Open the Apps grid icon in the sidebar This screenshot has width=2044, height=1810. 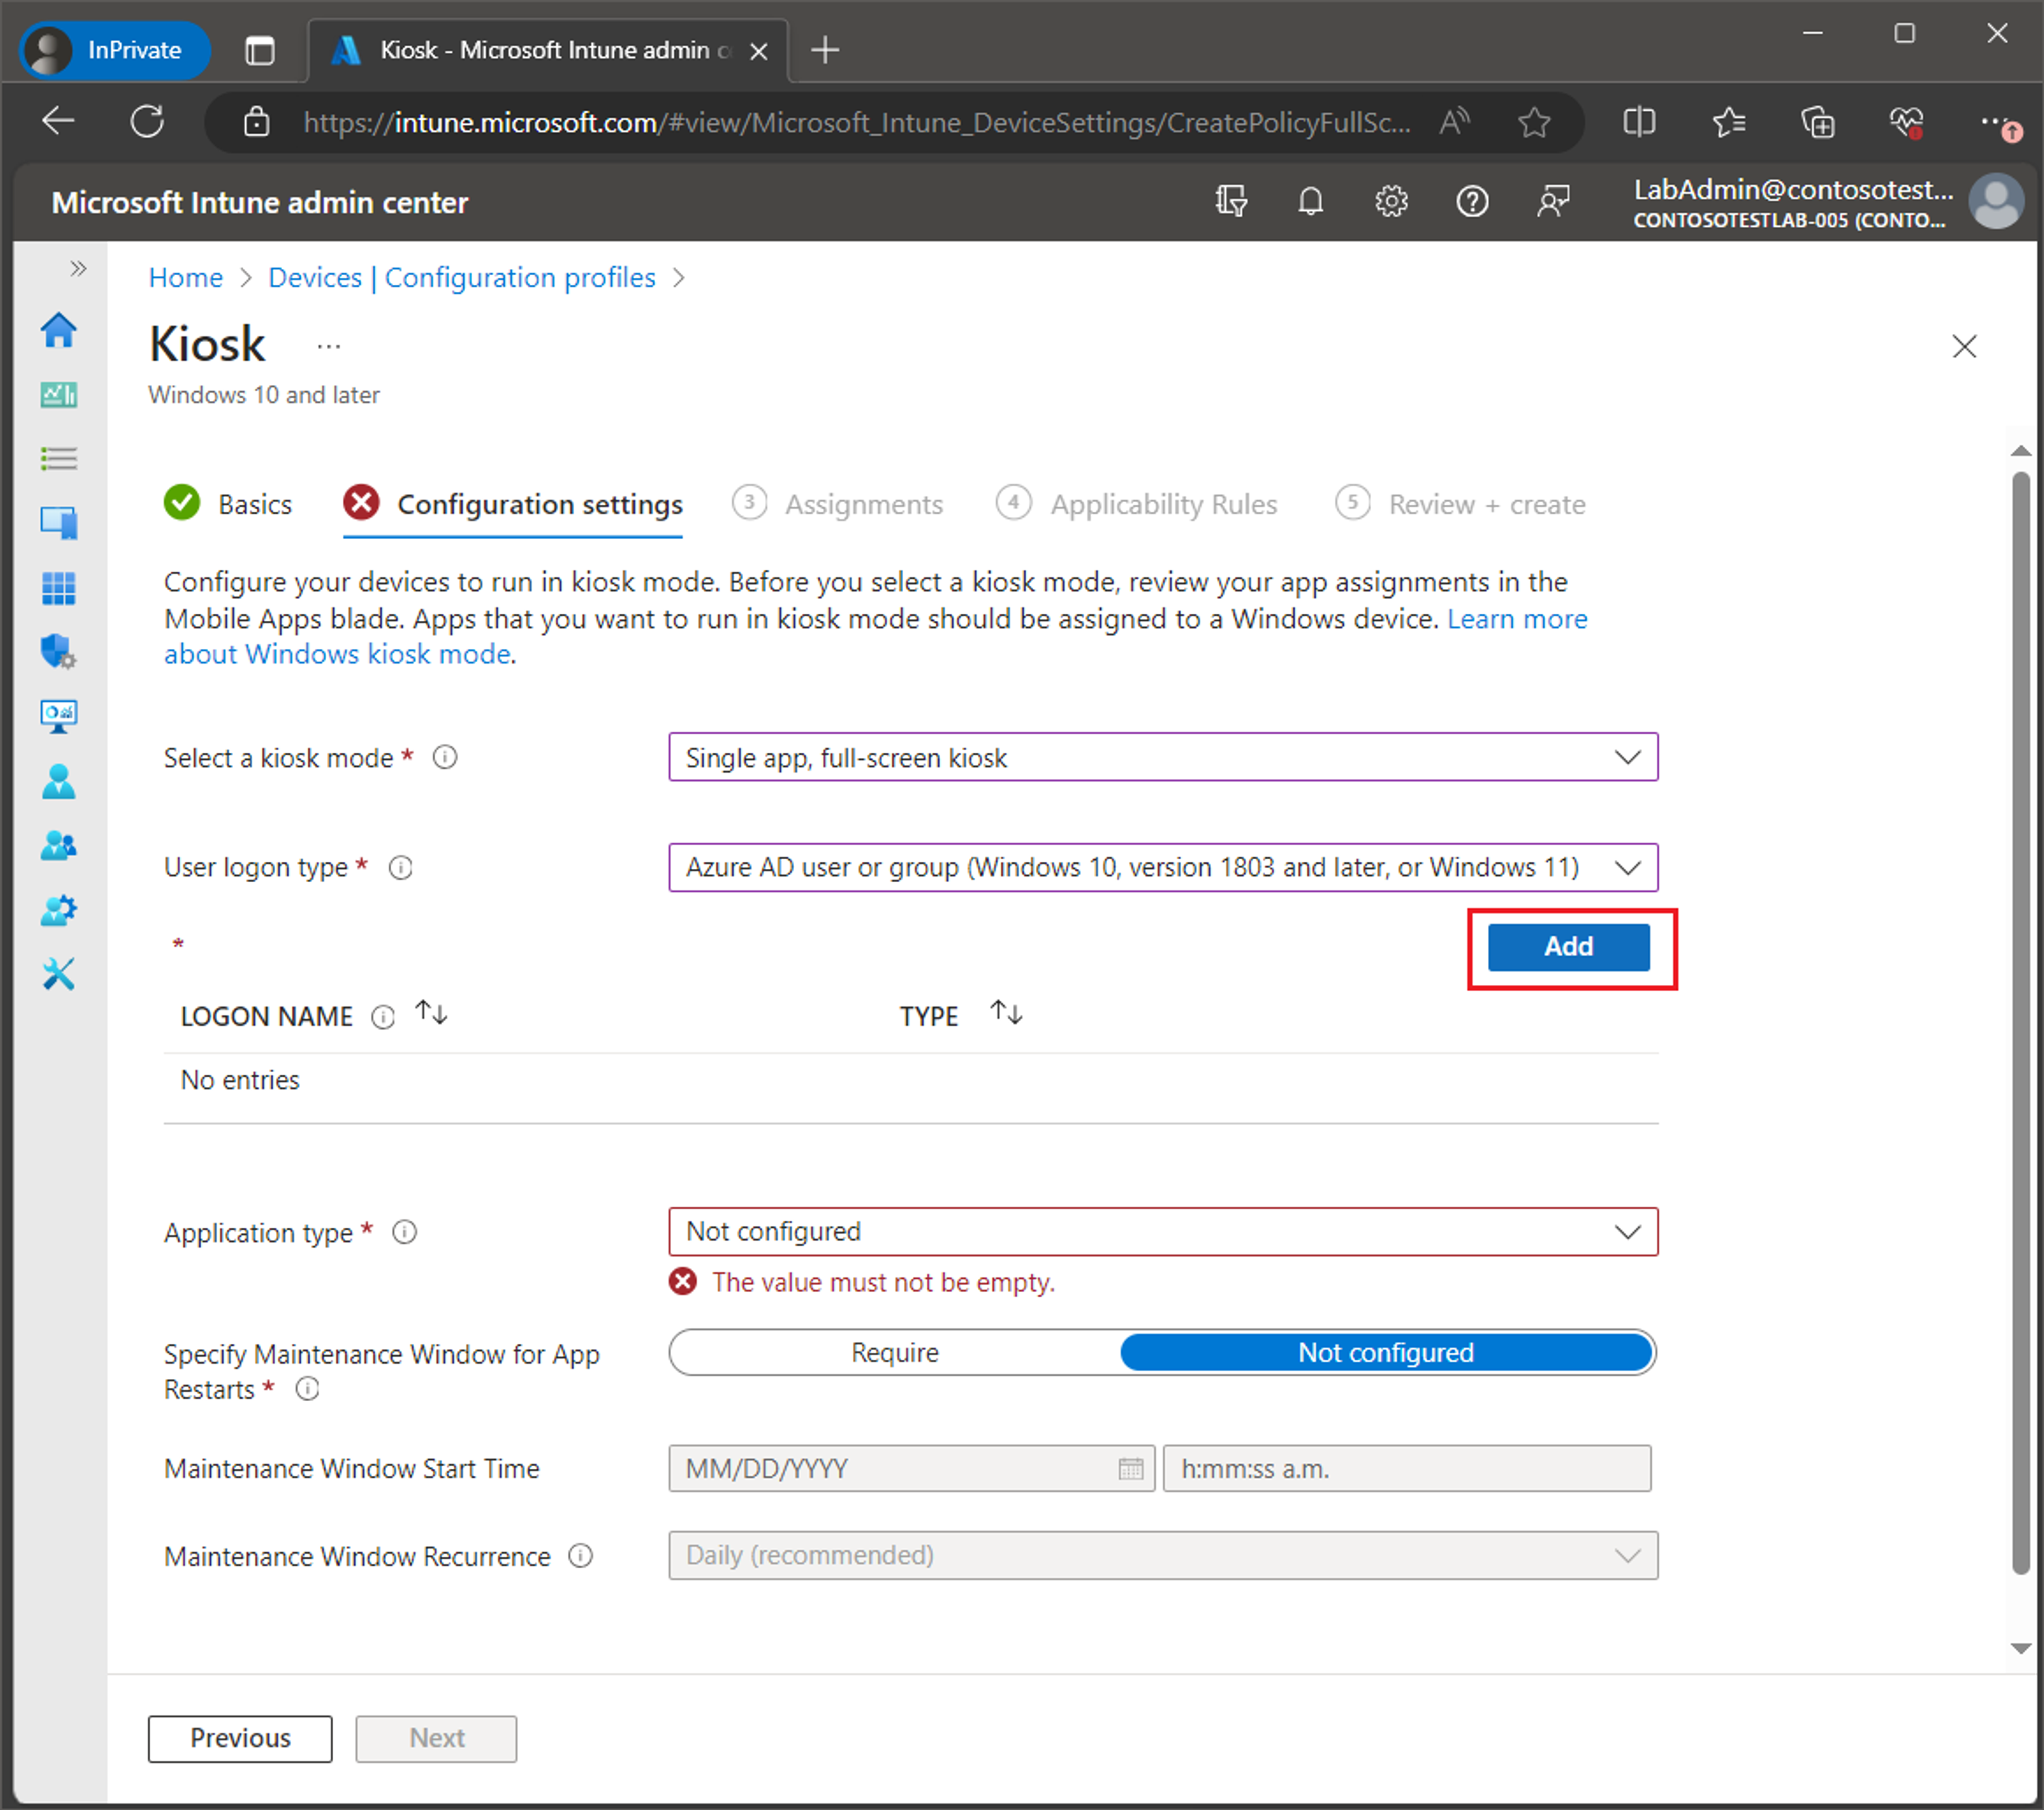(x=59, y=588)
